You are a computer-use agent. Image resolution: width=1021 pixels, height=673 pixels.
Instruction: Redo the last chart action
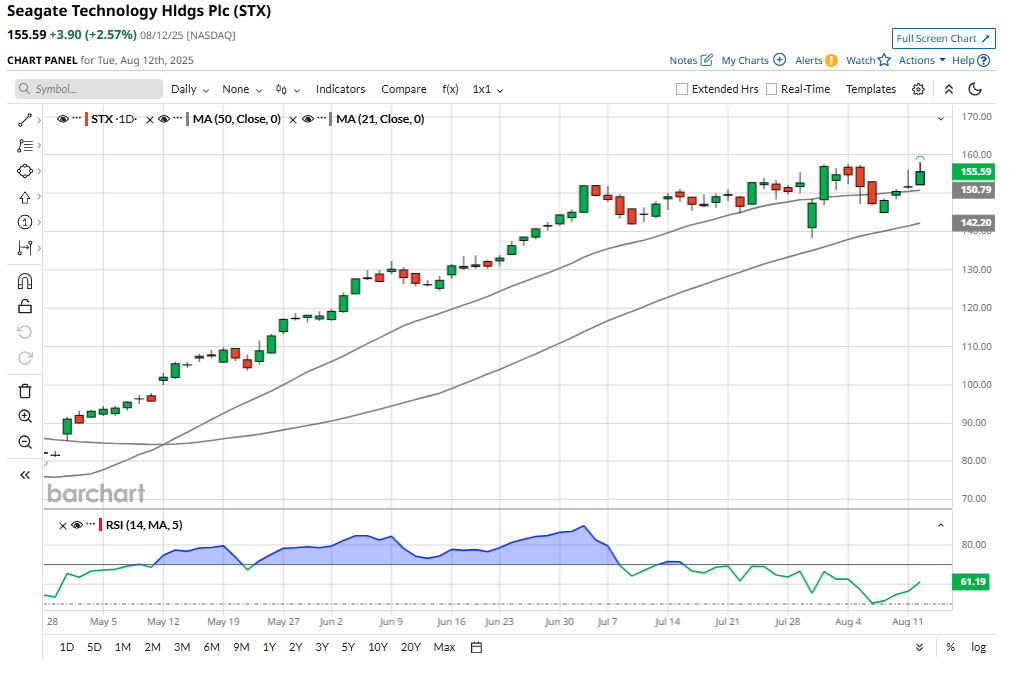[25, 358]
